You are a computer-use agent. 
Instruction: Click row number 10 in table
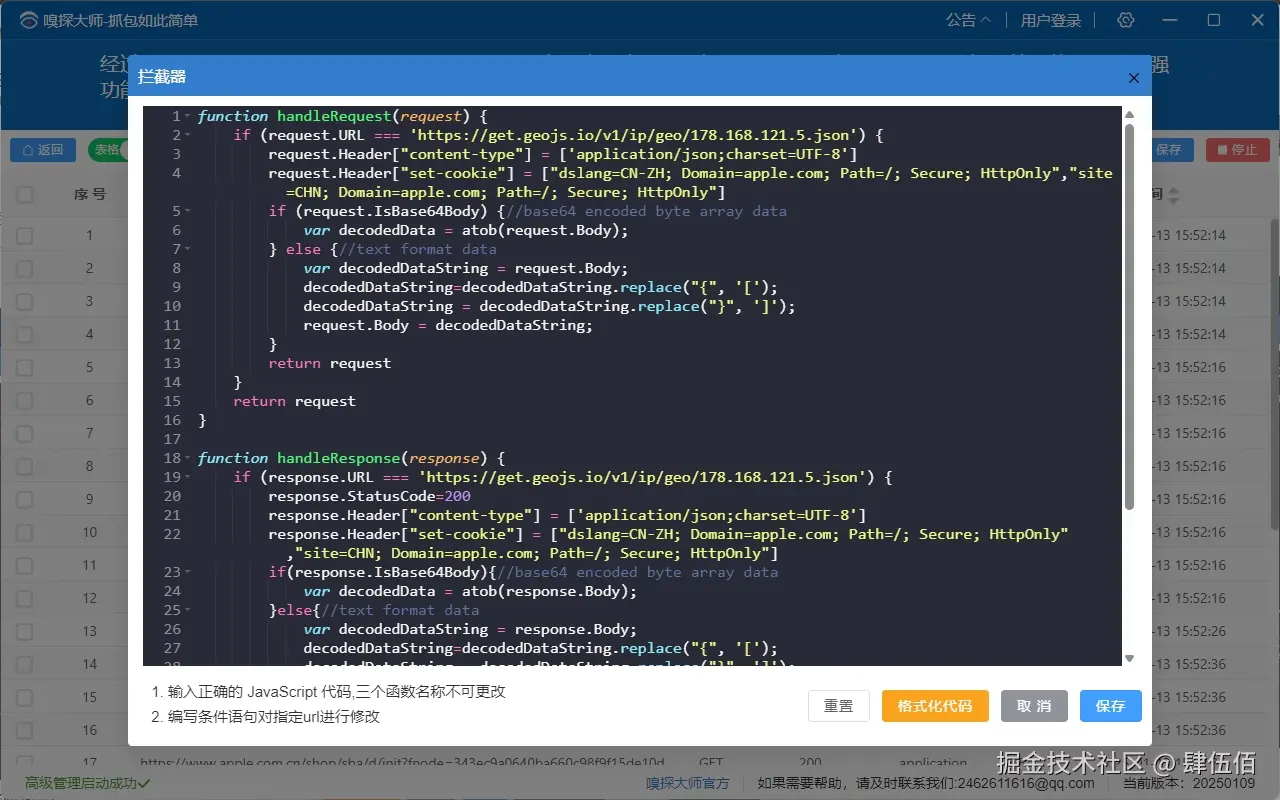[90, 533]
